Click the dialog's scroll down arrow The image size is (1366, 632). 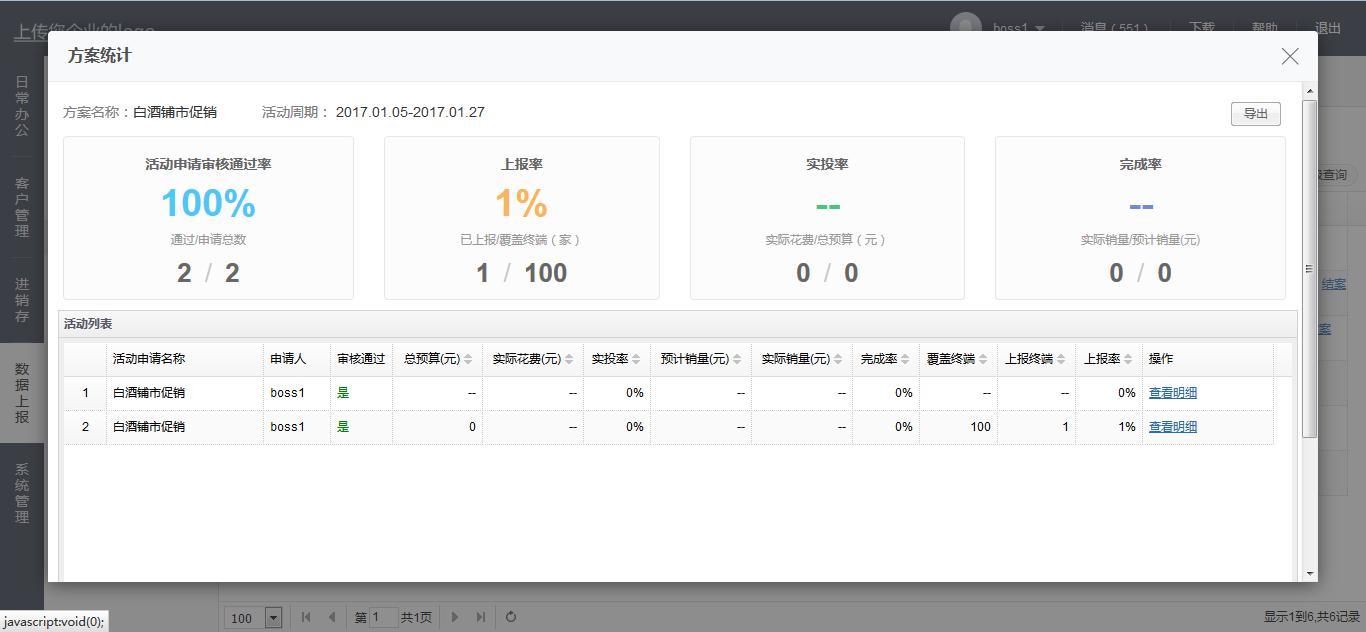point(1309,573)
